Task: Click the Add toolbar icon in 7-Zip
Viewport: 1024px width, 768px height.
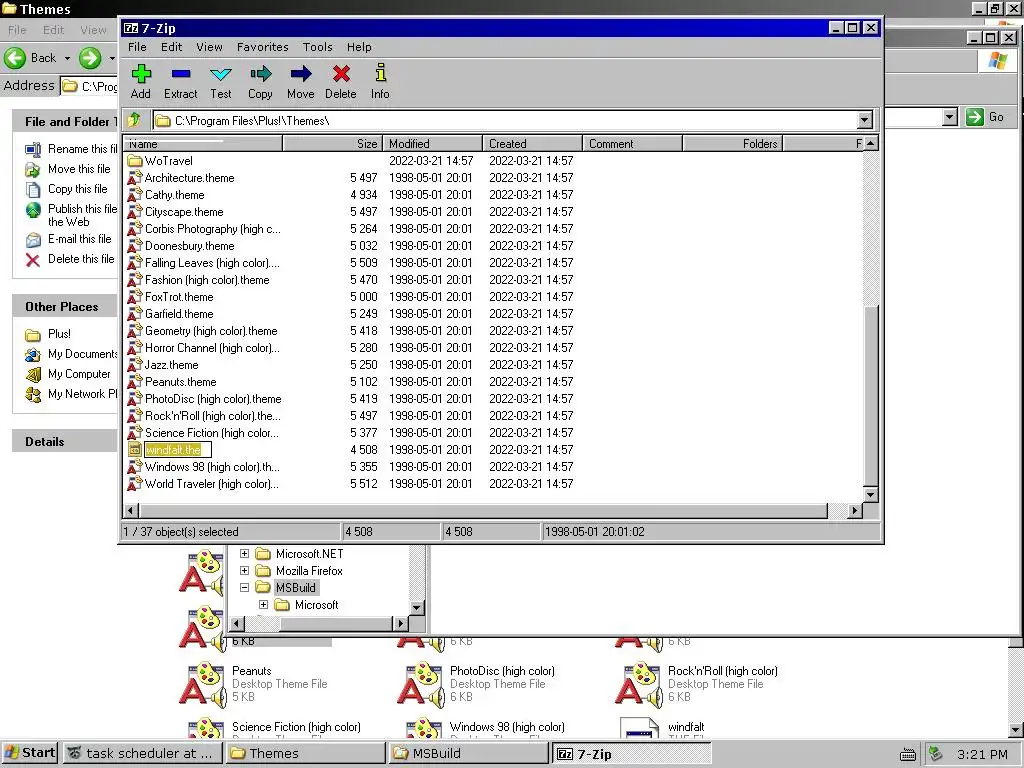Action: (140, 74)
